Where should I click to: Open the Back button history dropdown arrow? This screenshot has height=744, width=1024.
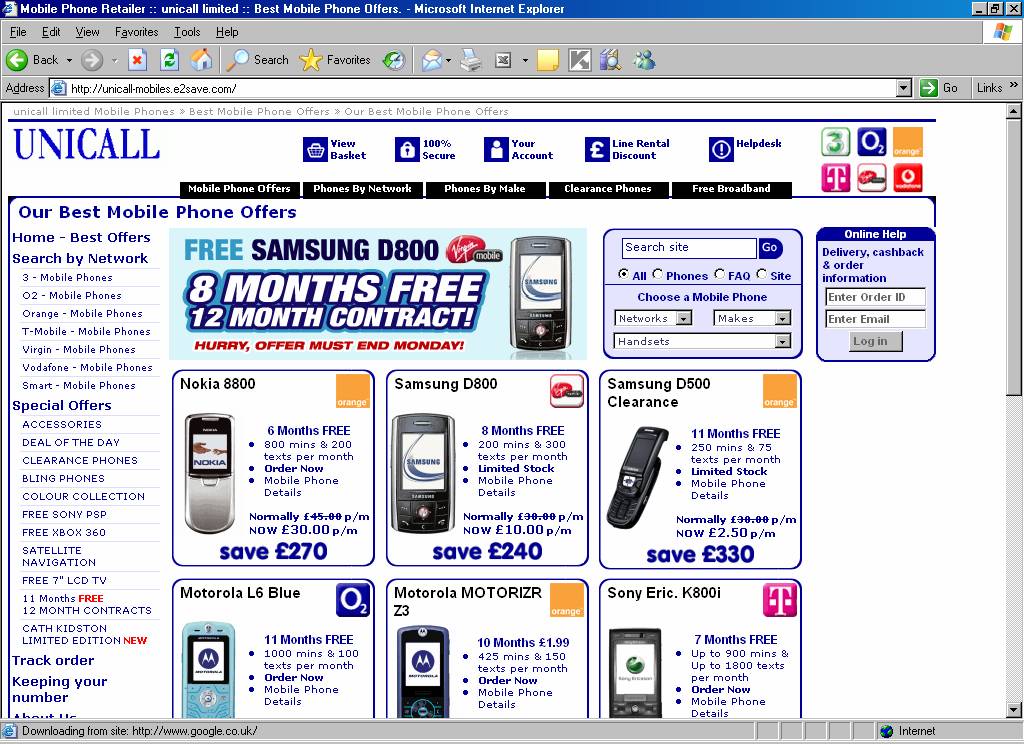point(69,60)
